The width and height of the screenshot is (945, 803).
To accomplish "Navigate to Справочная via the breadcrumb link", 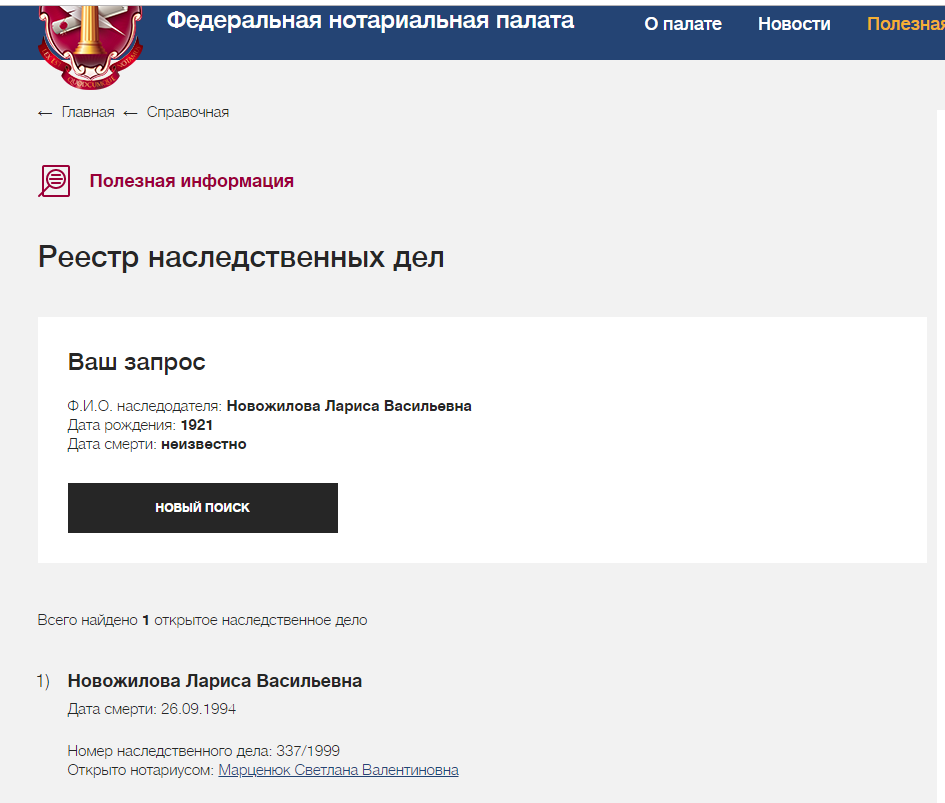I will [x=187, y=112].
